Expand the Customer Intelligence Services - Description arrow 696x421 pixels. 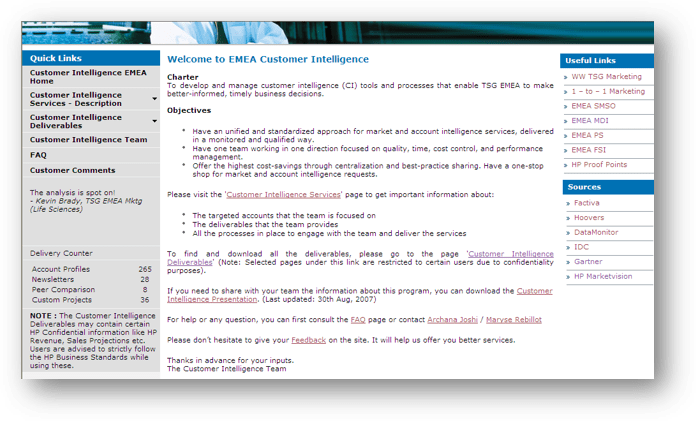(x=154, y=99)
